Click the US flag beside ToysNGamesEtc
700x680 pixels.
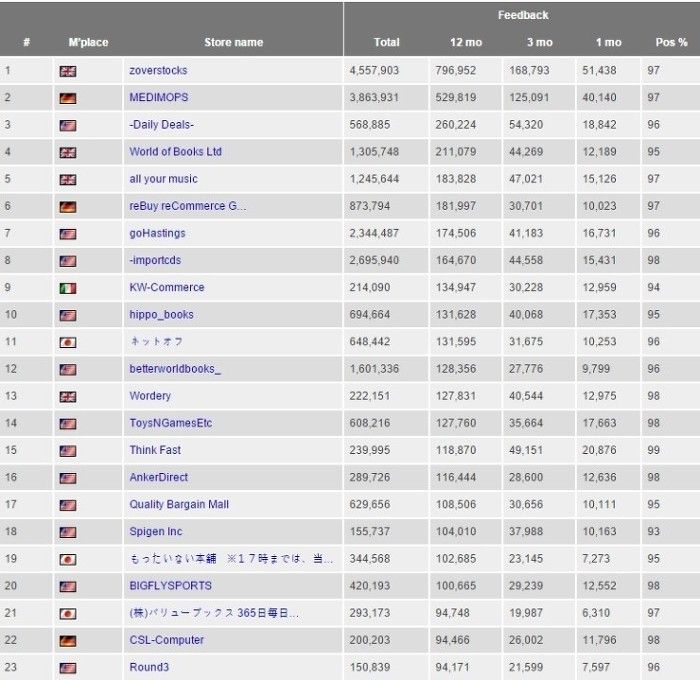68,424
